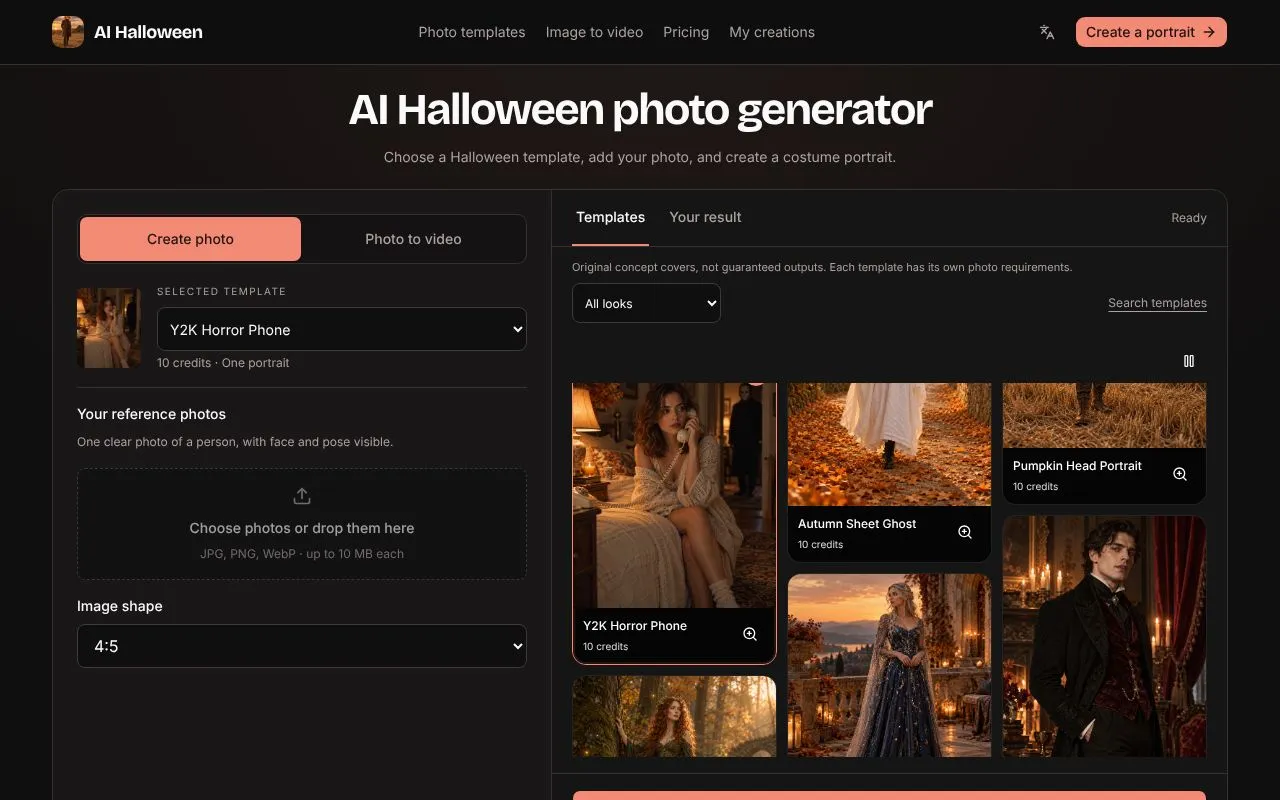1280x800 pixels.
Task: Select the Your result tab
Action: coord(705,217)
